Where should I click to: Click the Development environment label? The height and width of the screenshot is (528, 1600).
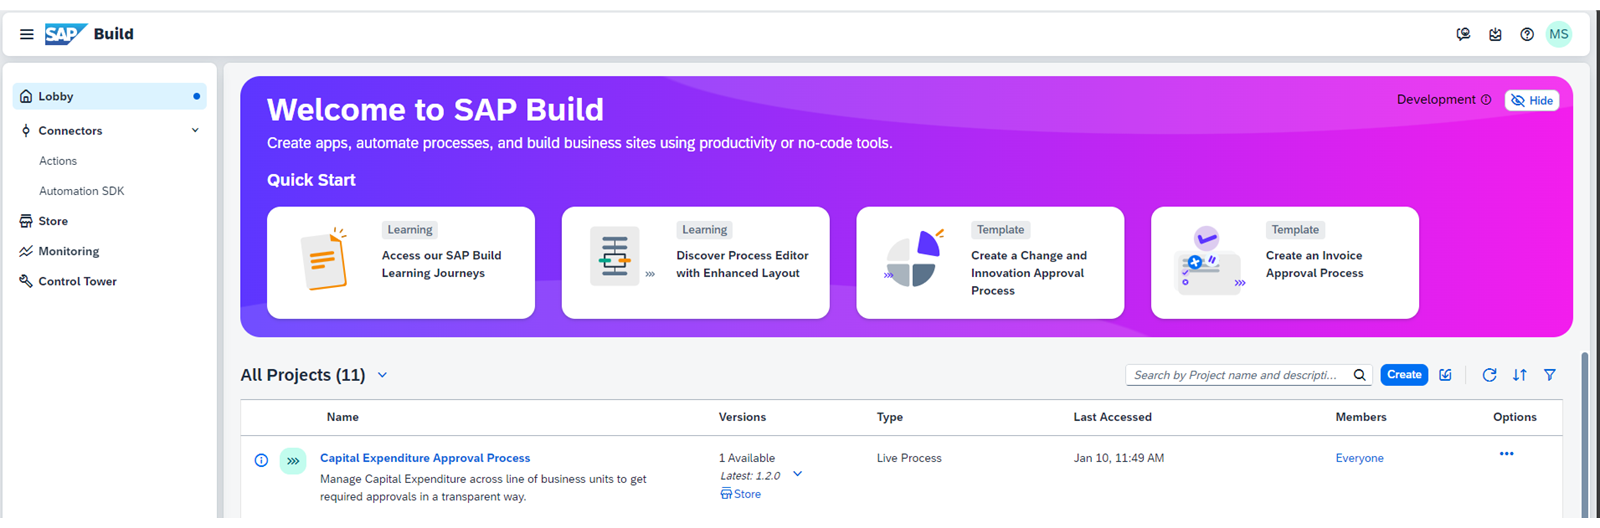pos(1436,100)
